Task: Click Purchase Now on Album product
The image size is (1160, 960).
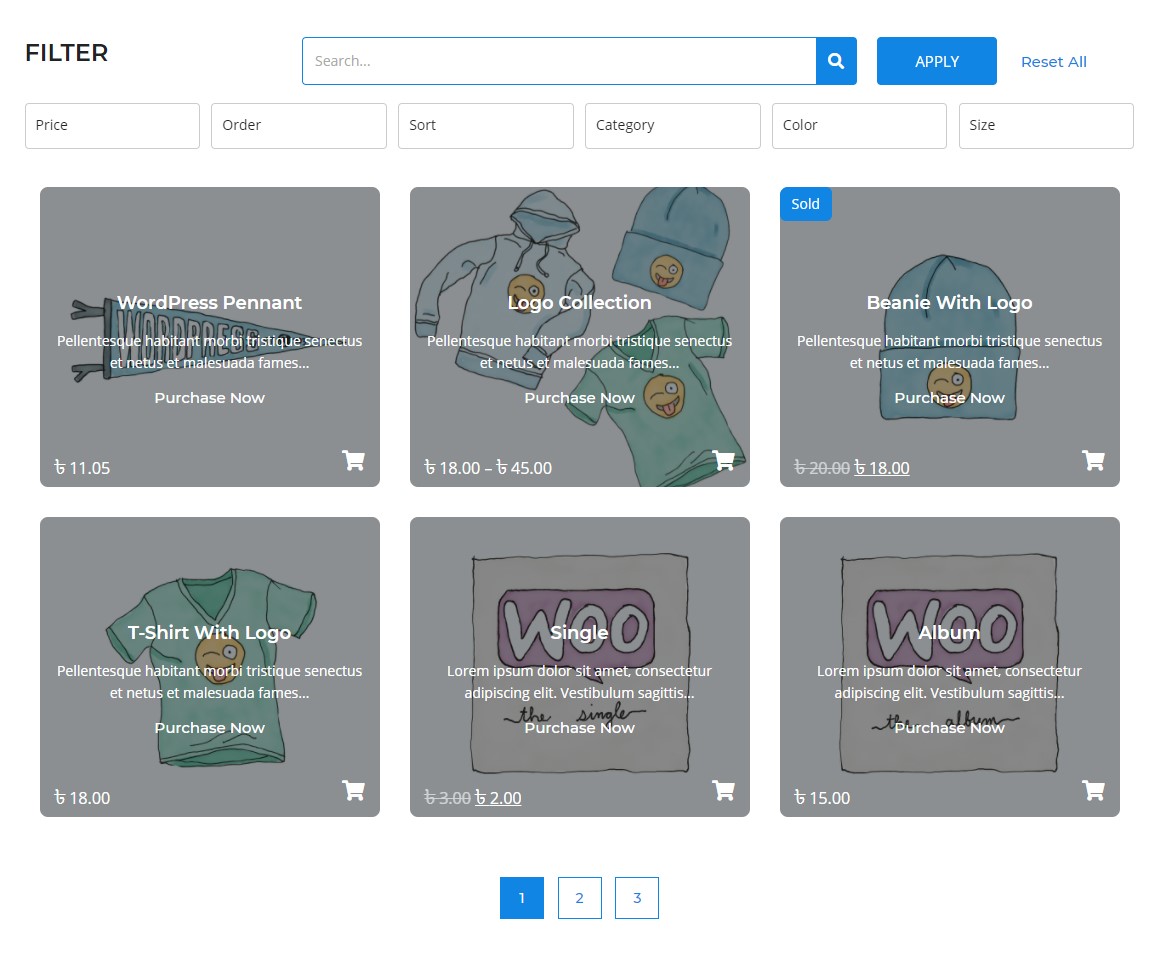Action: (949, 728)
